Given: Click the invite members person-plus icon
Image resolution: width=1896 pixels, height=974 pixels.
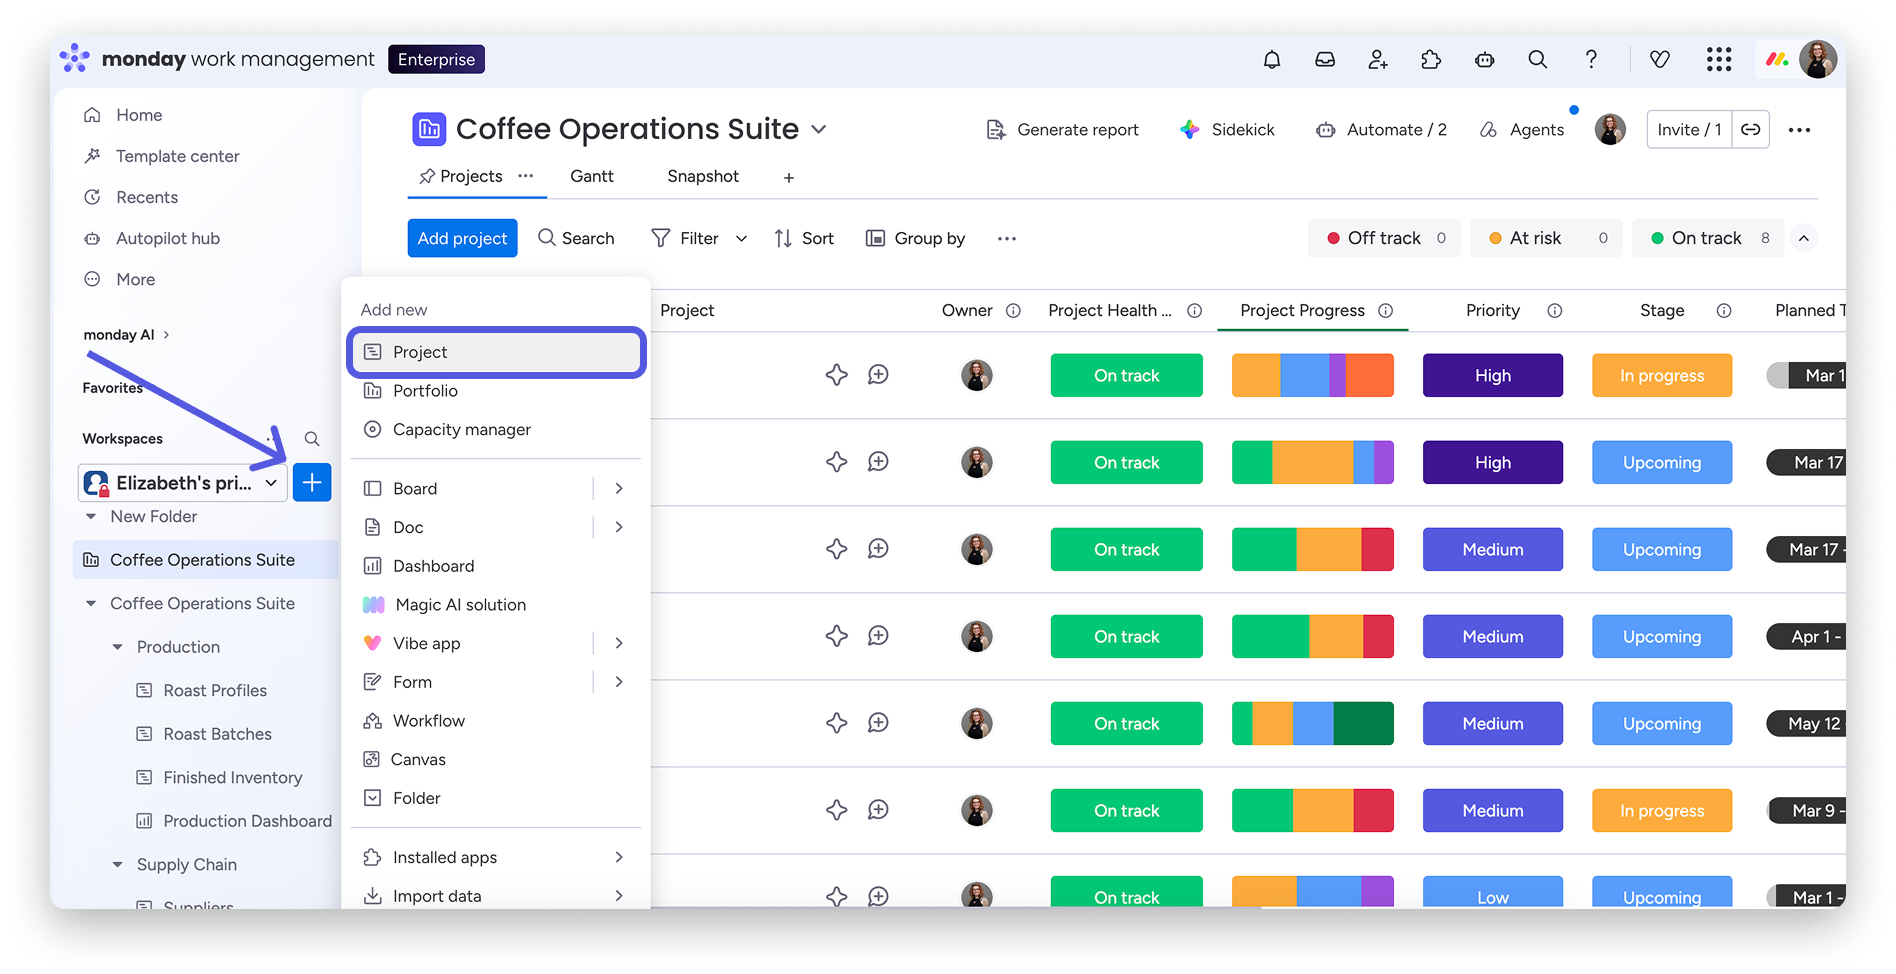Looking at the screenshot, I should [1378, 60].
